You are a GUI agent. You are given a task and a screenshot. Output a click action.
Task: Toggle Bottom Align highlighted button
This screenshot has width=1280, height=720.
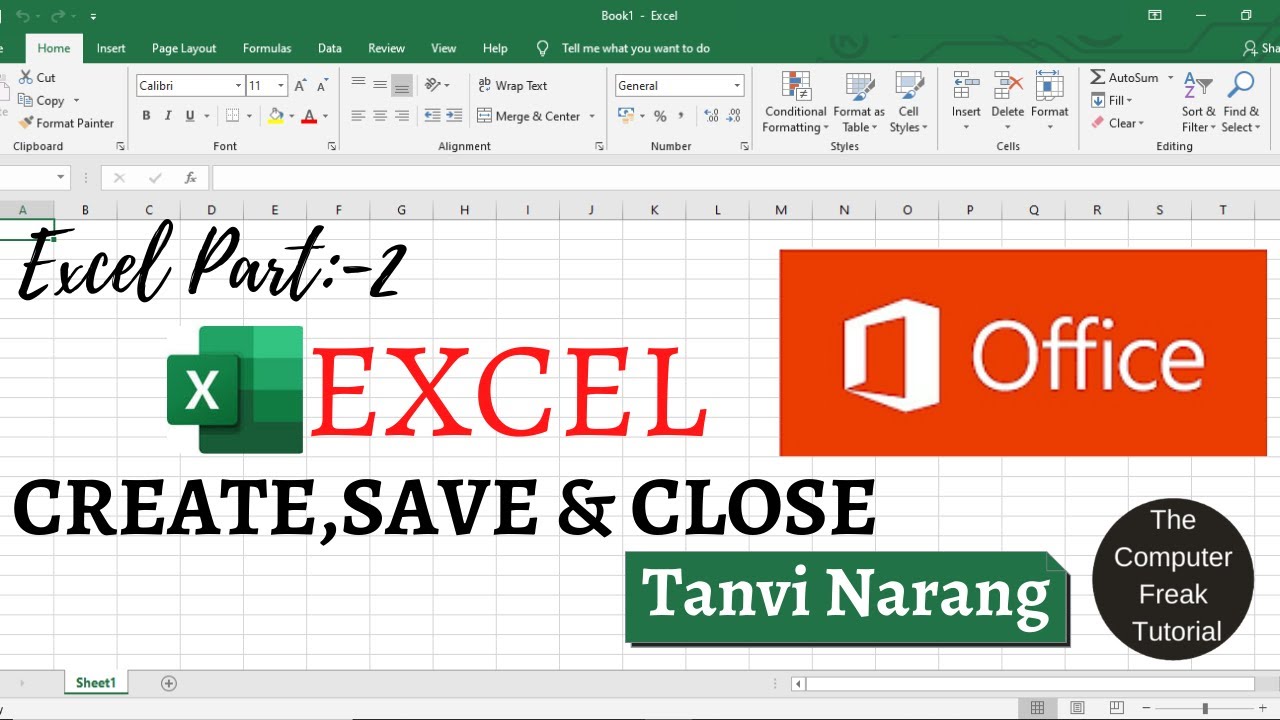click(x=402, y=85)
